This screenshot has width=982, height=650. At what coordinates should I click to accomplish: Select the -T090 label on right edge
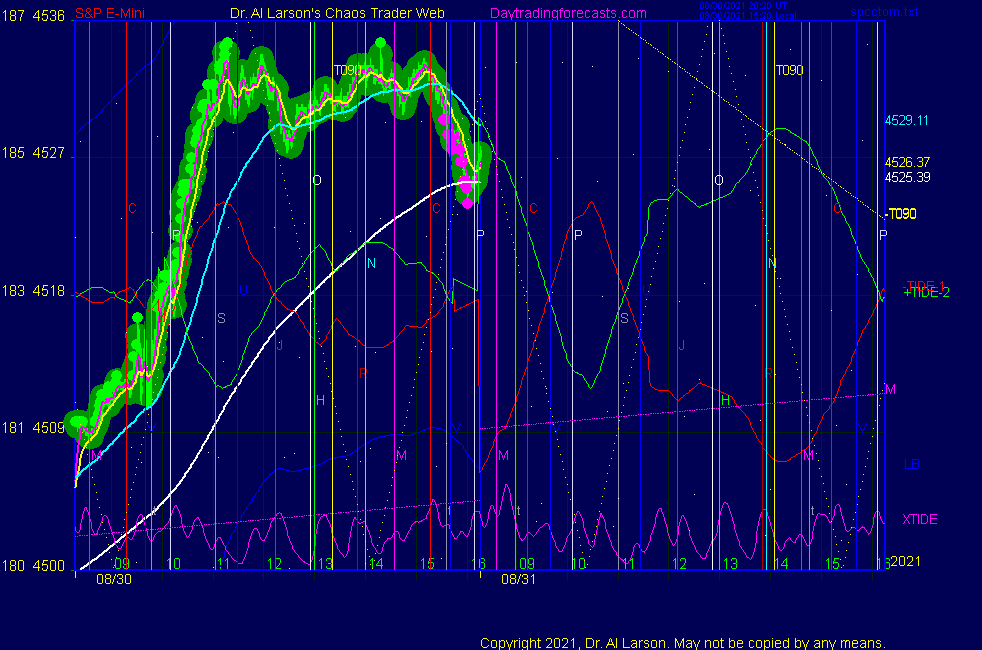tap(902, 213)
